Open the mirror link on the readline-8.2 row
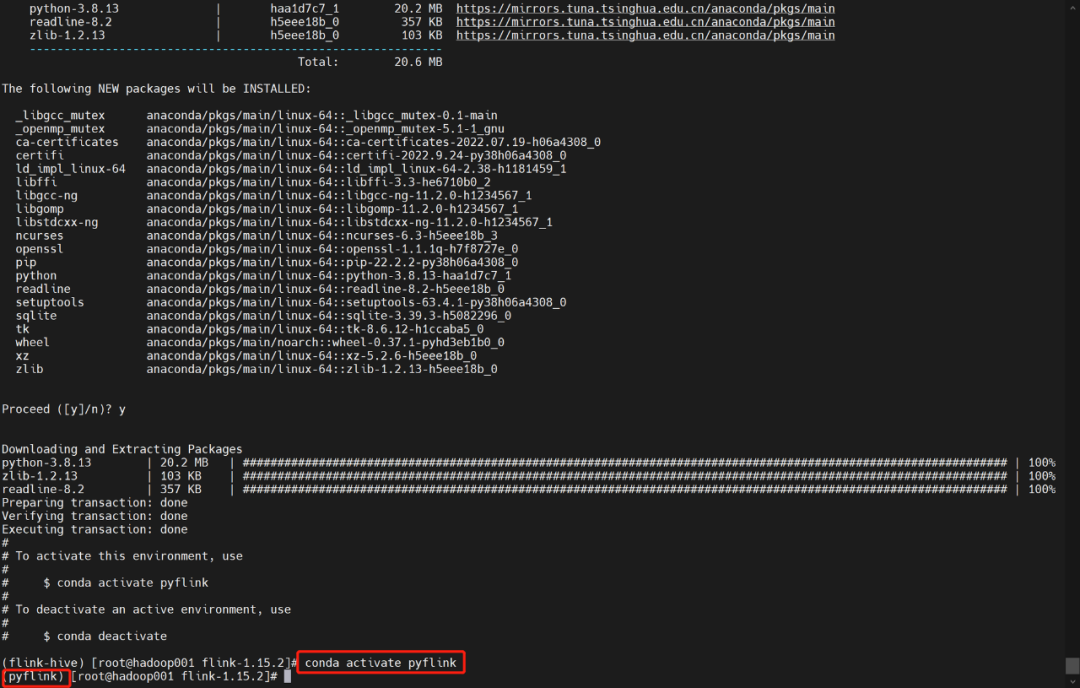This screenshot has height=688, width=1080. (645, 22)
